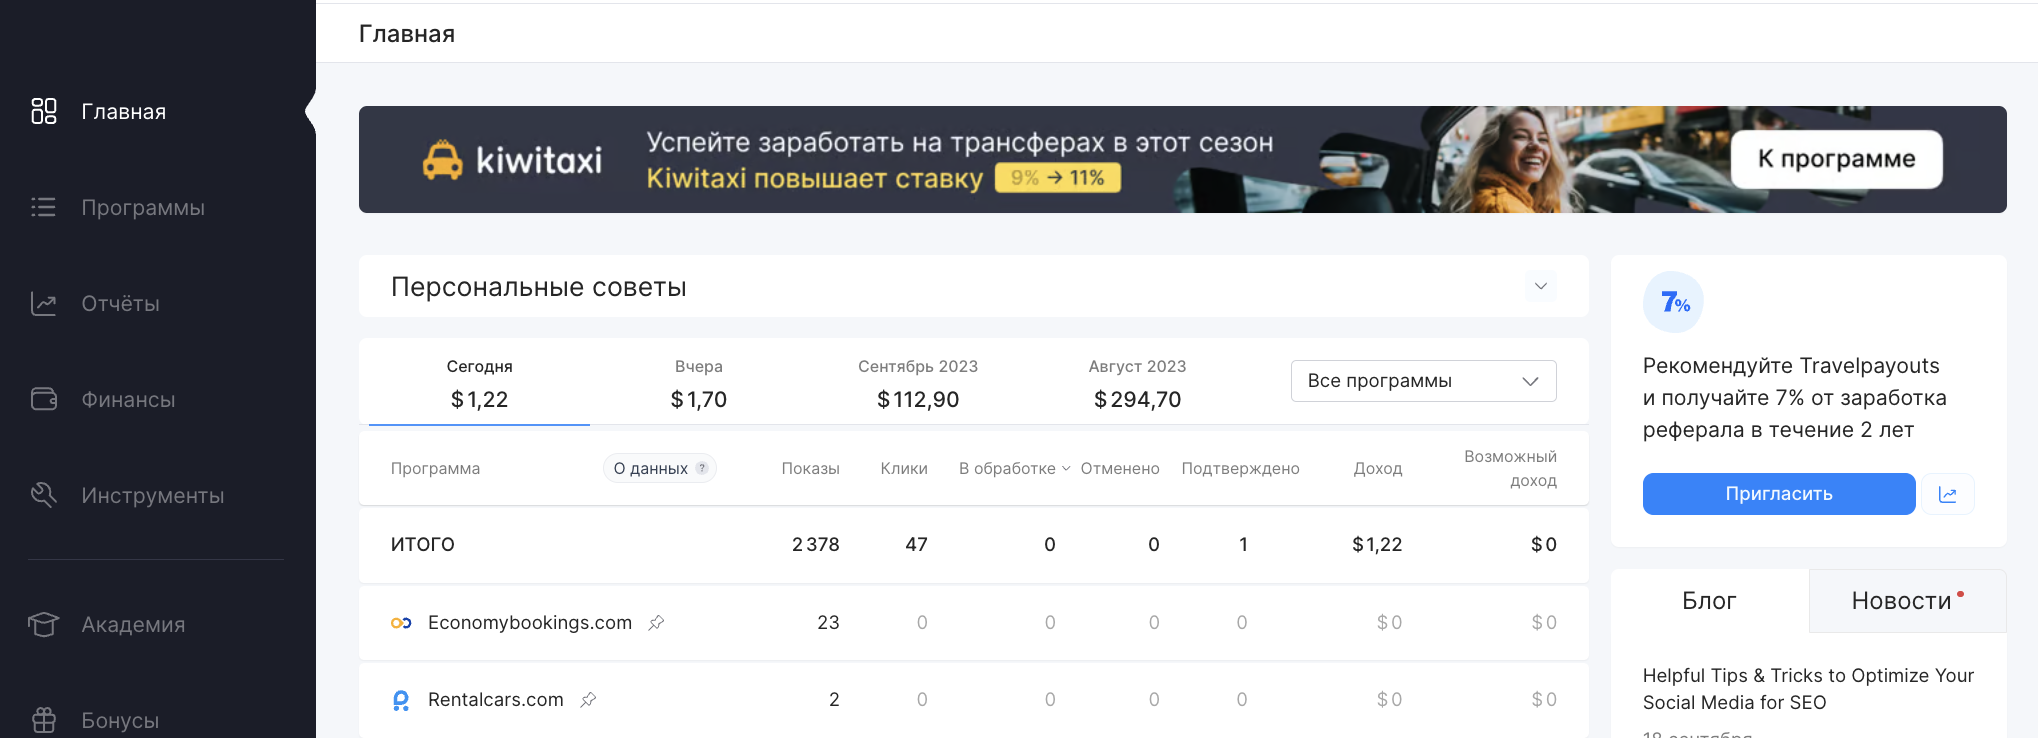Select the Вчера $1,70 period tab
The image size is (2038, 738).
point(698,384)
